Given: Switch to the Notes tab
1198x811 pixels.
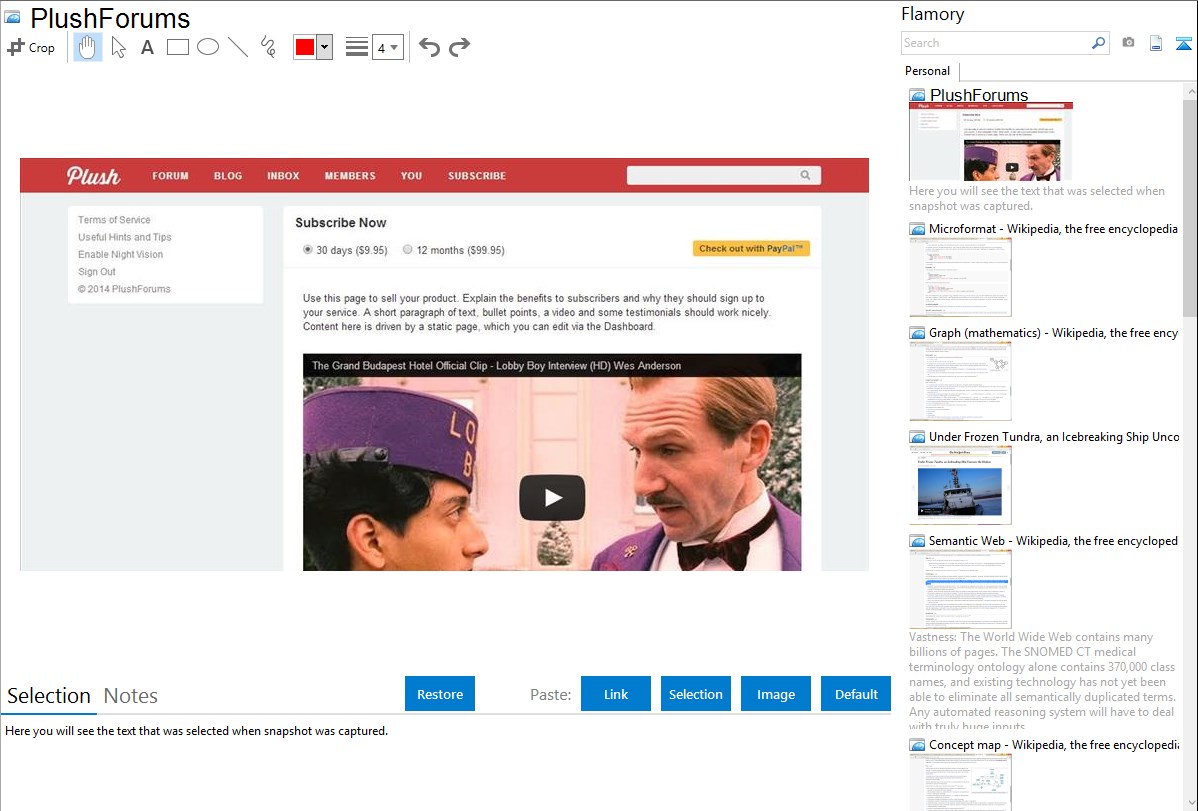Looking at the screenshot, I should 131,696.
